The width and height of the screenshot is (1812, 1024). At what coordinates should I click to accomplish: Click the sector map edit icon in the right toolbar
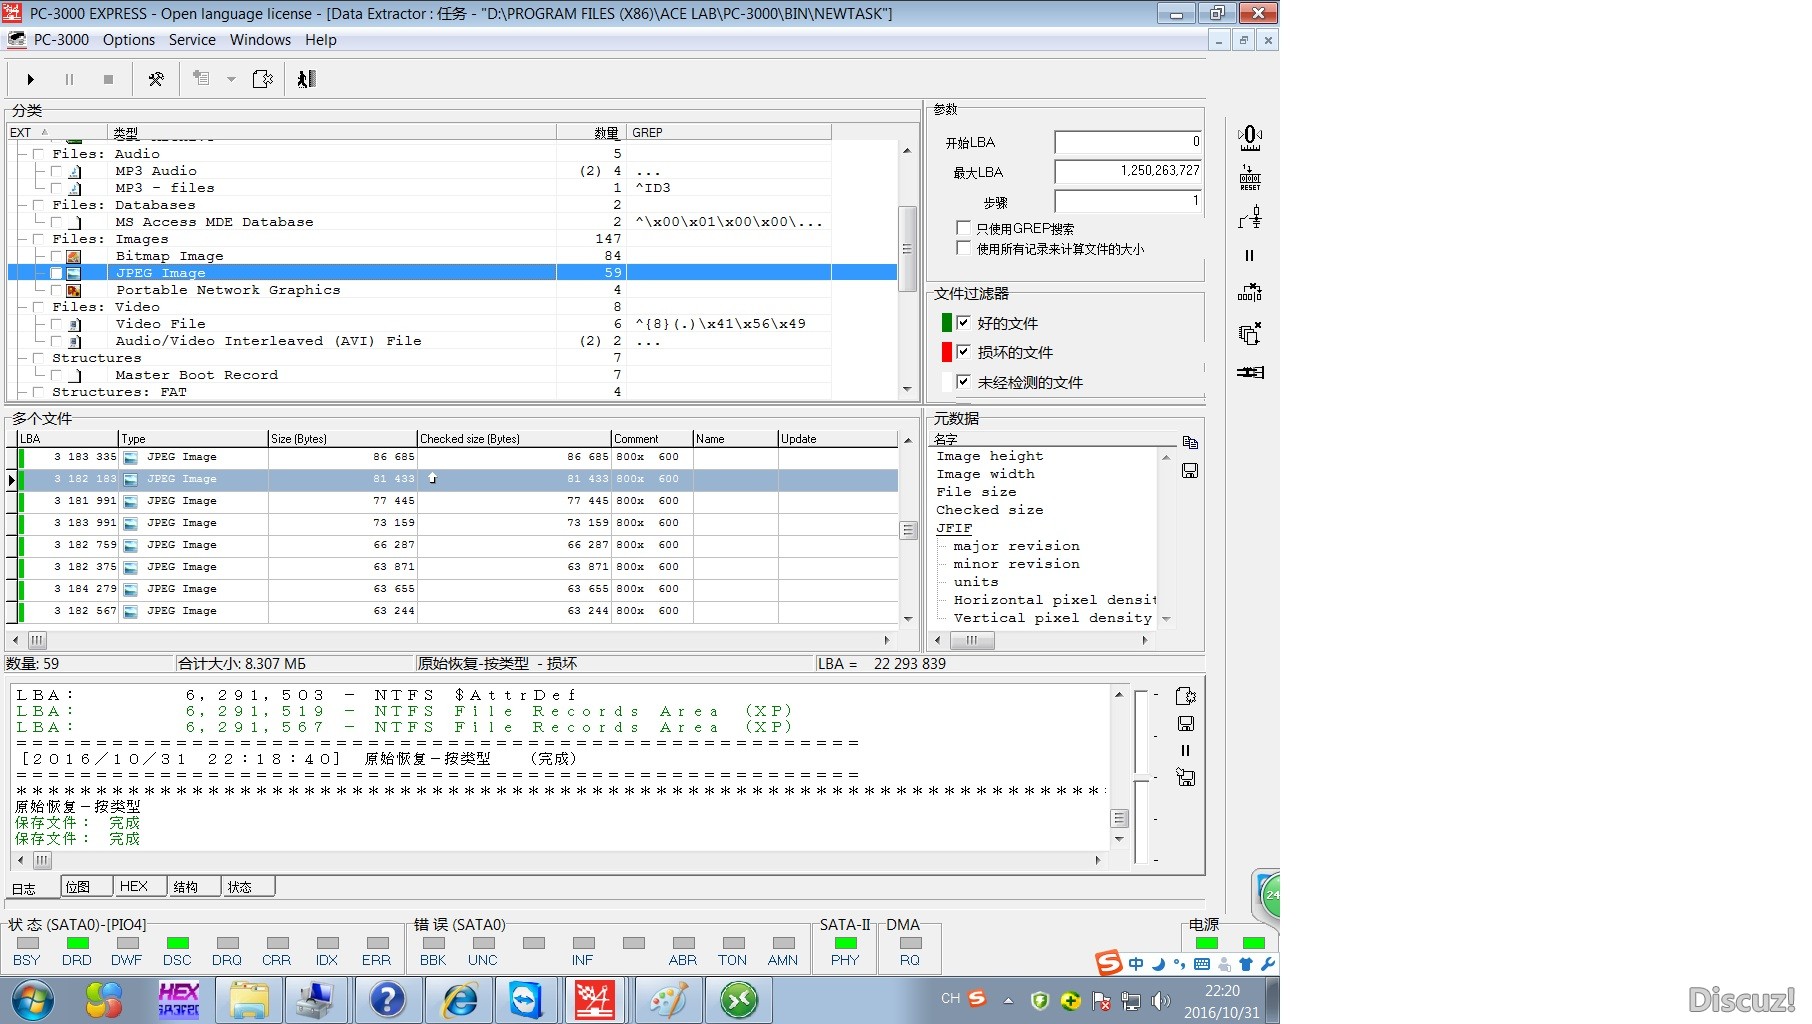[x=1250, y=292]
